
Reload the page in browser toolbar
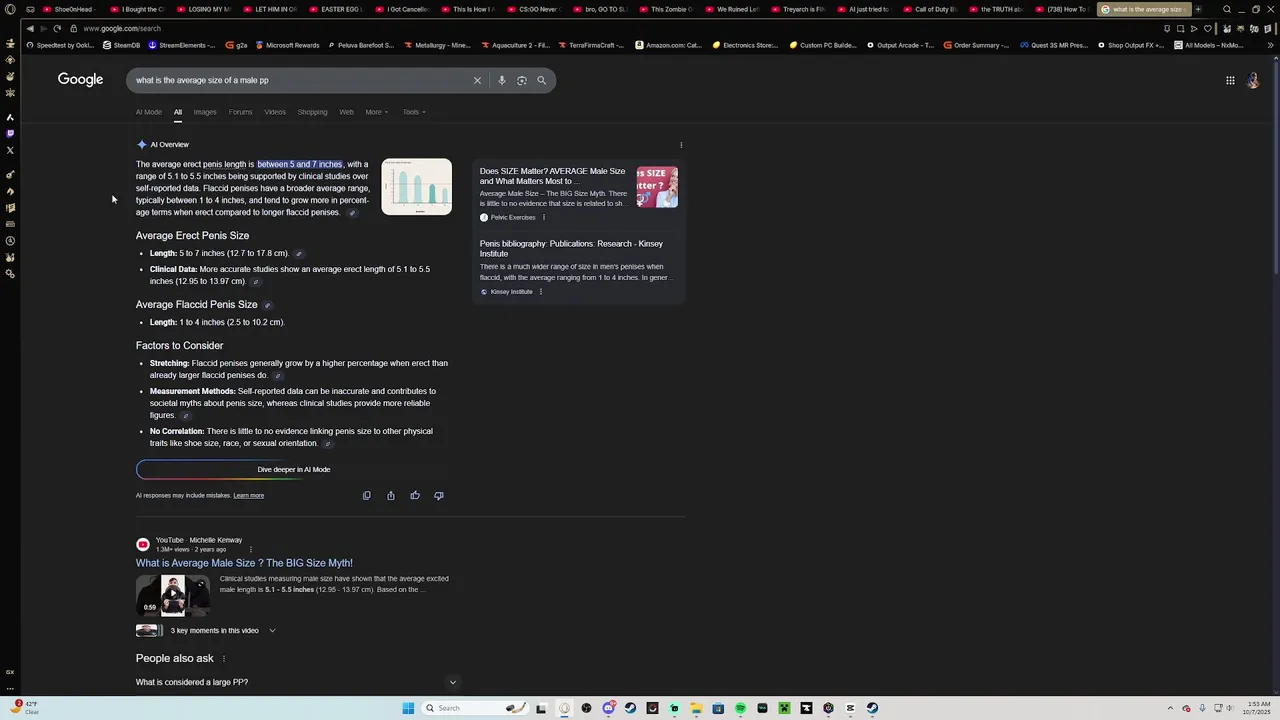point(57,28)
